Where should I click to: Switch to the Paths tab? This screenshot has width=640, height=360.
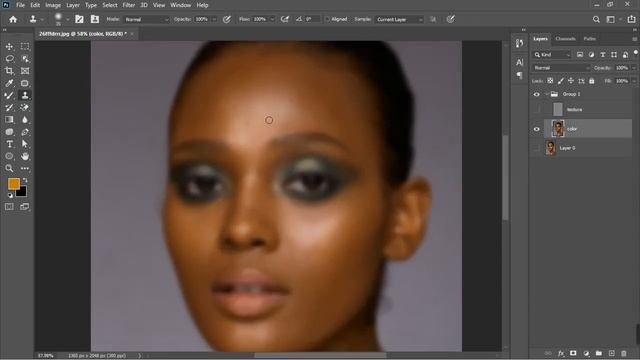(x=589, y=39)
